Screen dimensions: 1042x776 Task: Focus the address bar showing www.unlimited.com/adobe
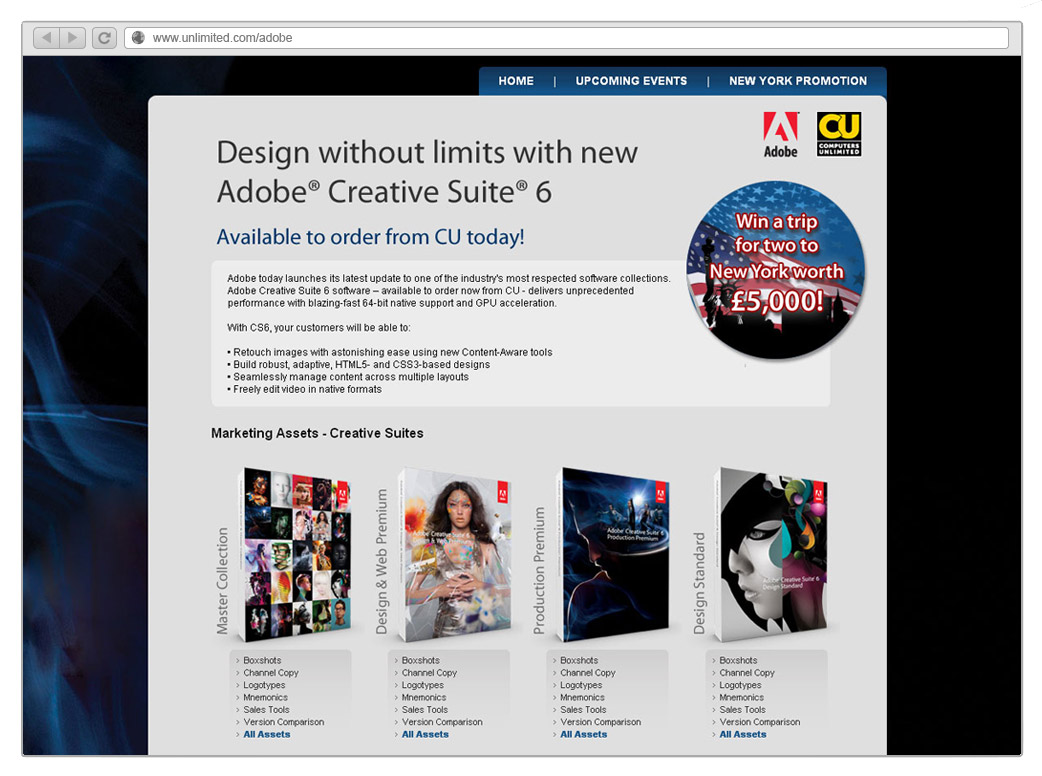tap(566, 38)
